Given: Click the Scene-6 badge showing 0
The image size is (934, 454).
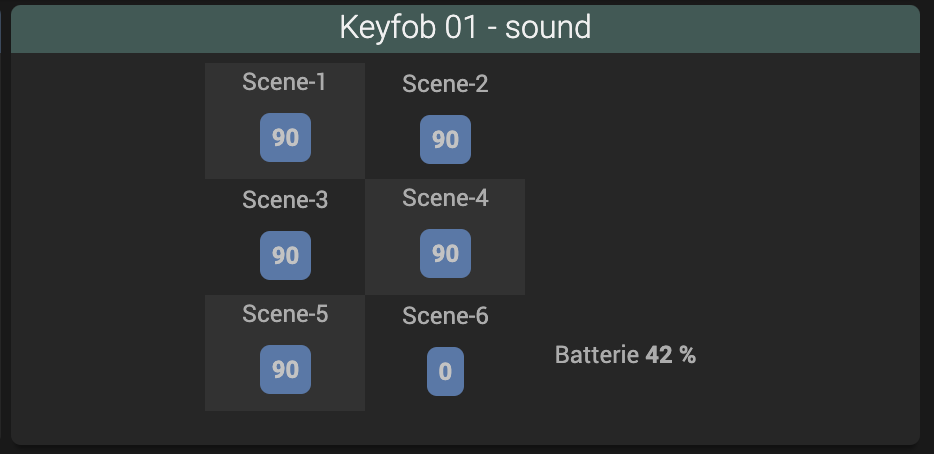Looking at the screenshot, I should [x=445, y=372].
